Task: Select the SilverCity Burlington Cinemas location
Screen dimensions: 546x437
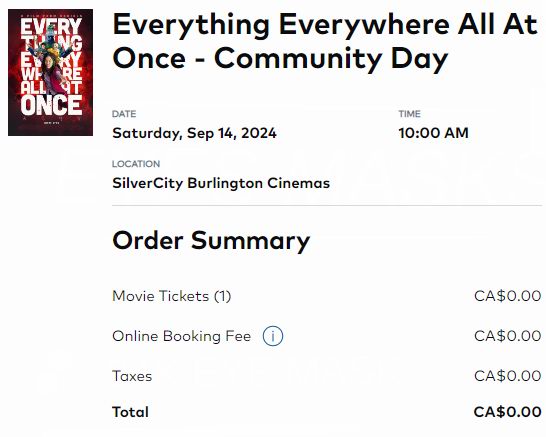Action: pyautogui.click(x=221, y=183)
